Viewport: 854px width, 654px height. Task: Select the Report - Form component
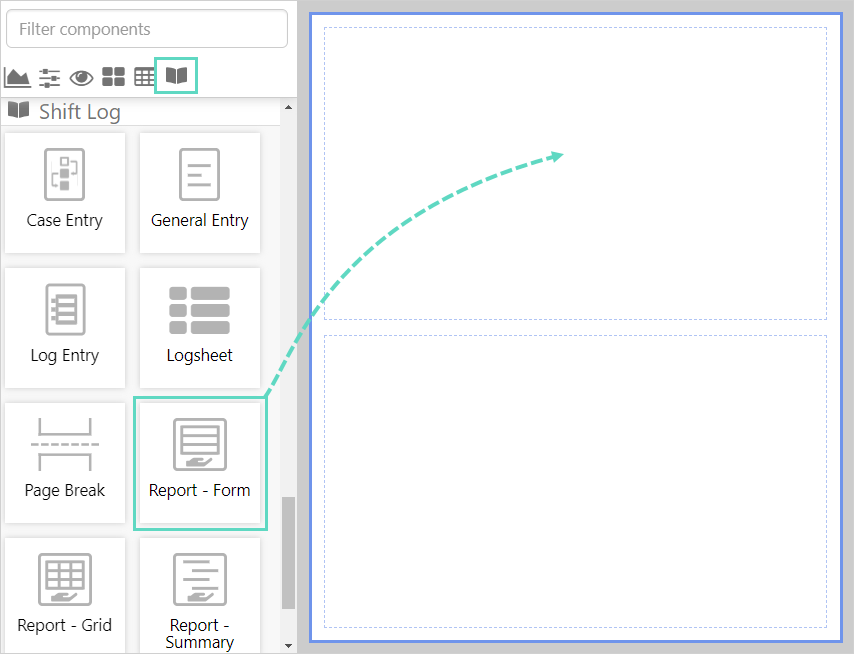pyautogui.click(x=200, y=463)
